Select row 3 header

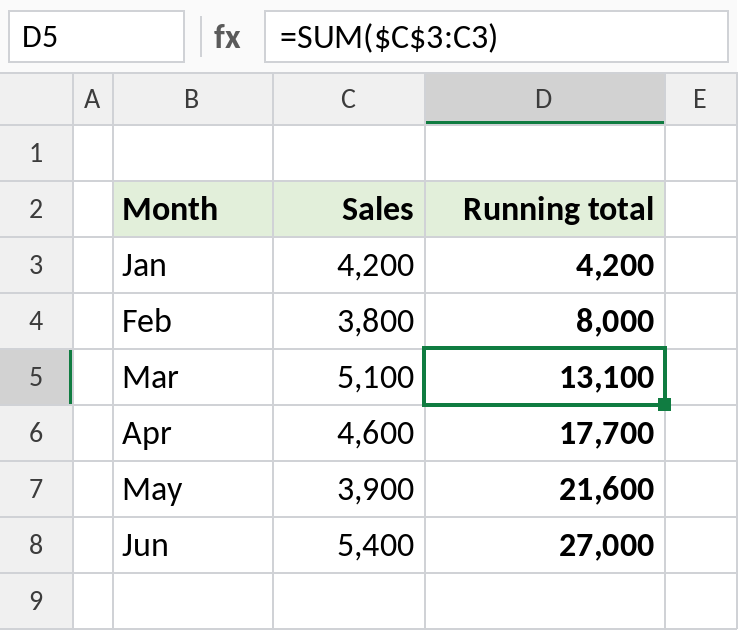pos(36,265)
